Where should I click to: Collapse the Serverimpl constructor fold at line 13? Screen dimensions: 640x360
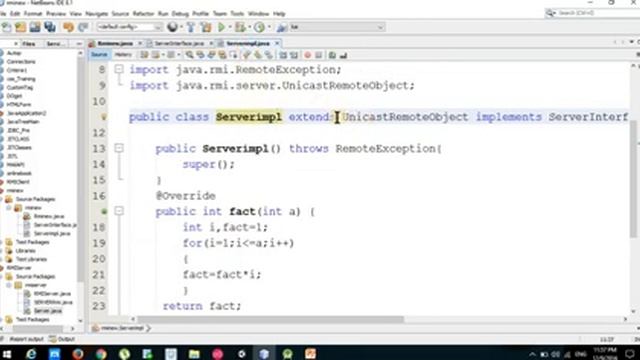pyautogui.click(x=119, y=148)
